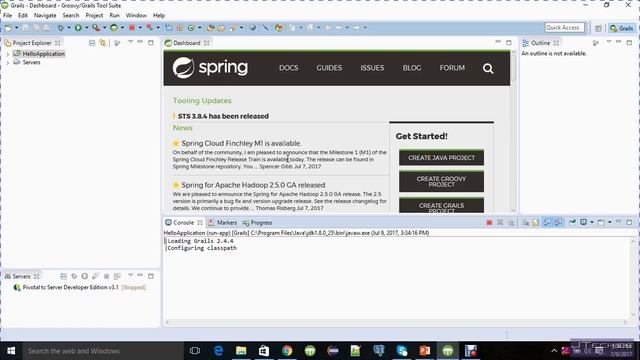Open FORUM link on Spring dashboard
This screenshot has width=640, height=360.
coord(452,68)
